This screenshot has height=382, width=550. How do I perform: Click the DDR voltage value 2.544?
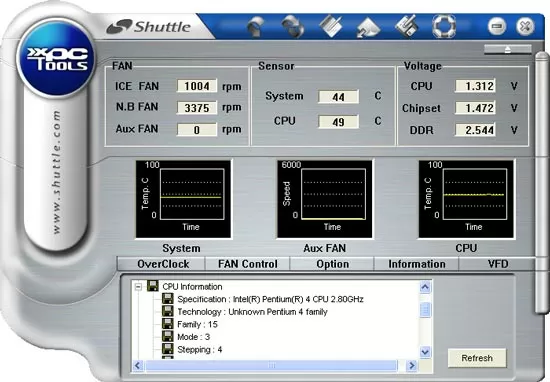(475, 130)
